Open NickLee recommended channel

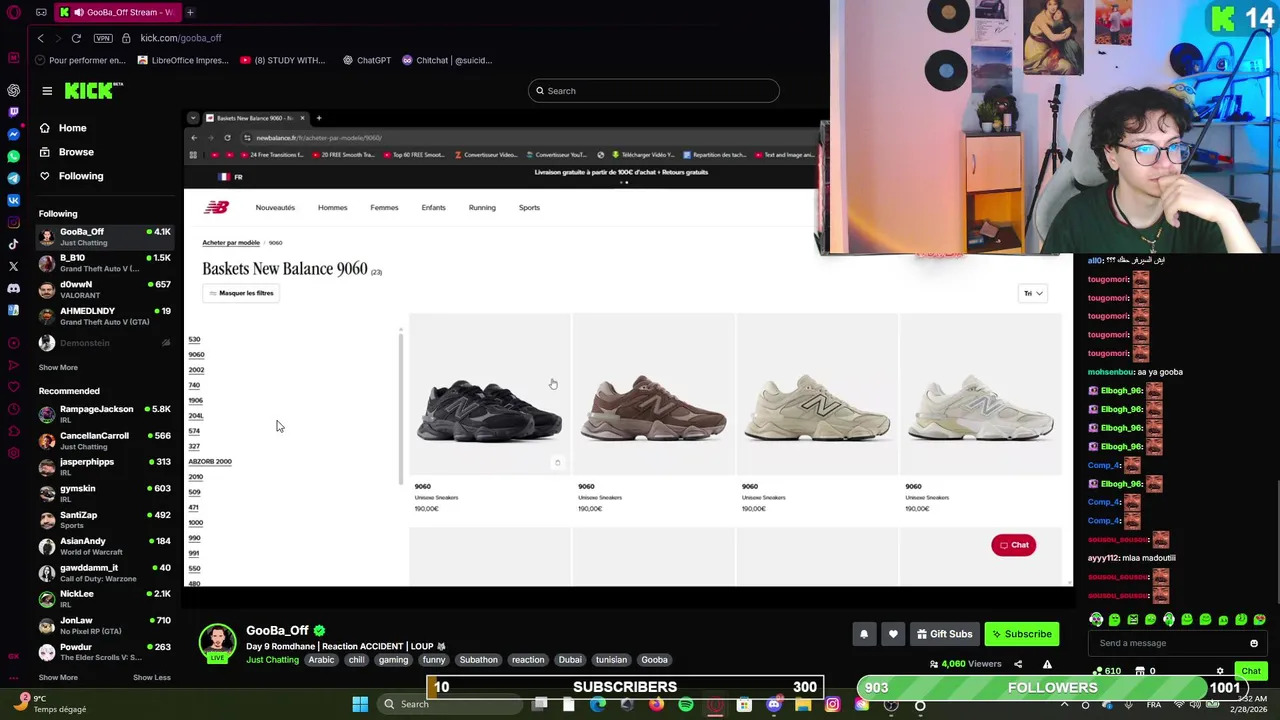click(x=105, y=598)
